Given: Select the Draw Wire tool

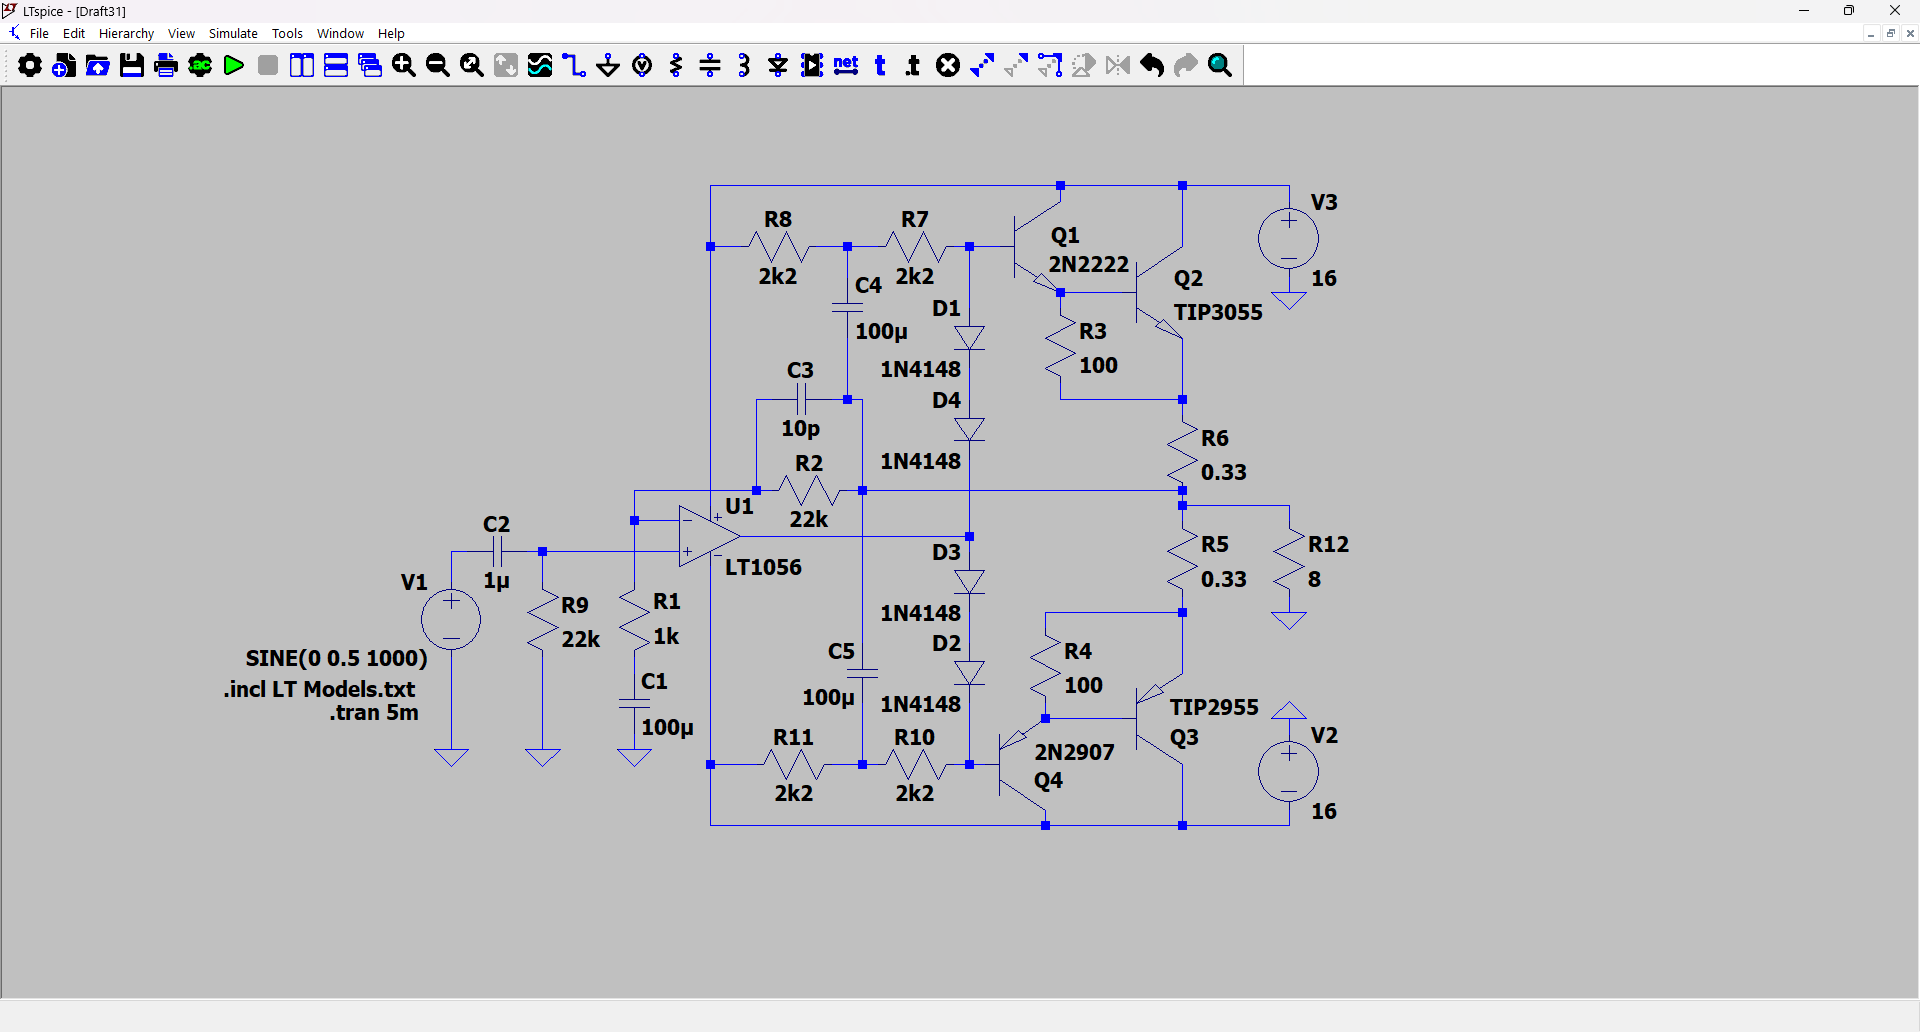Looking at the screenshot, I should pyautogui.click(x=574, y=66).
